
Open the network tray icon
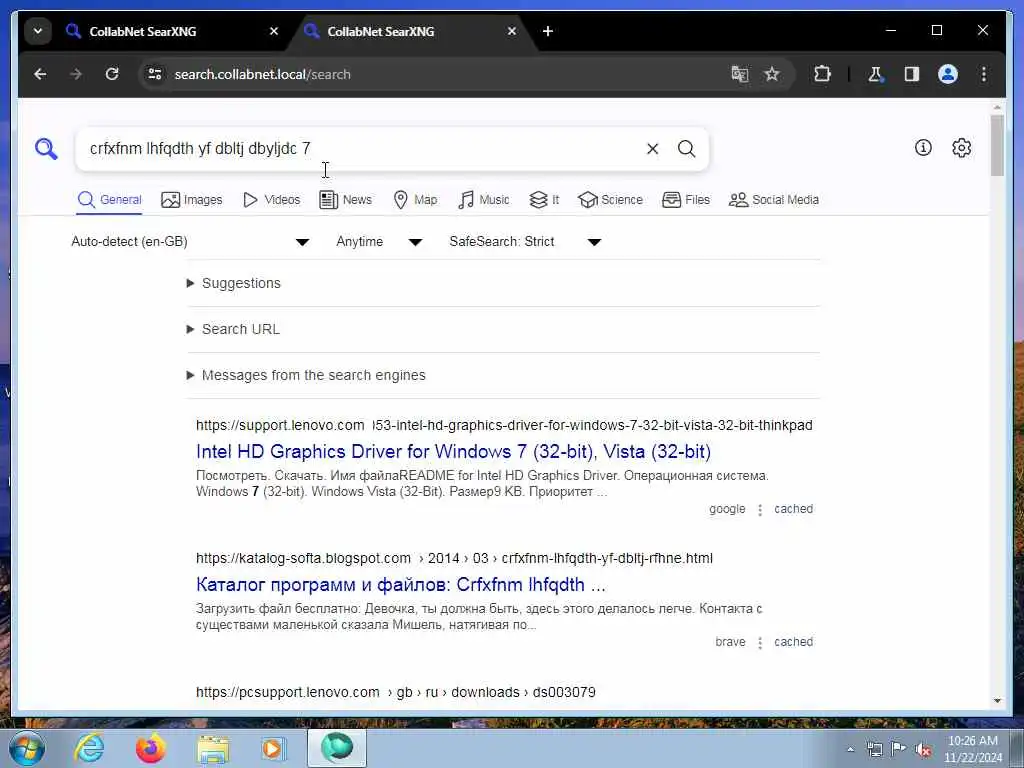pyautogui.click(x=874, y=750)
